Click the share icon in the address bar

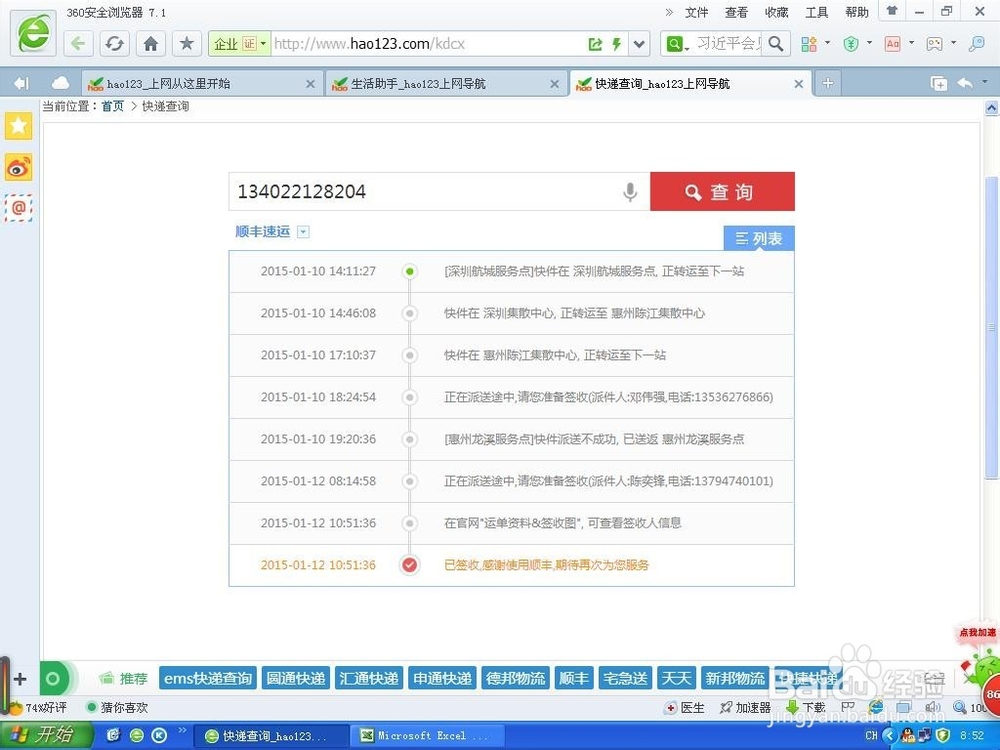[595, 44]
